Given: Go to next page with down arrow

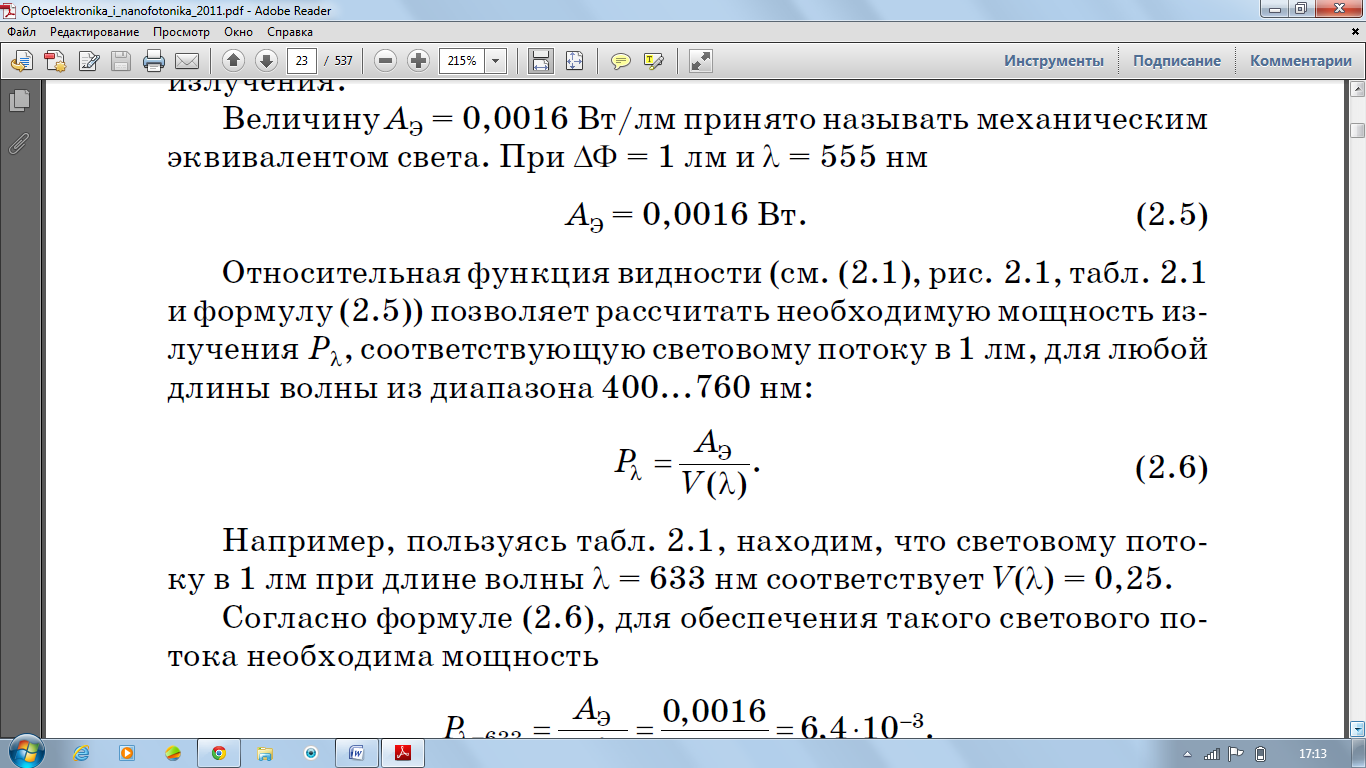Looking at the screenshot, I should pyautogui.click(x=265, y=61).
